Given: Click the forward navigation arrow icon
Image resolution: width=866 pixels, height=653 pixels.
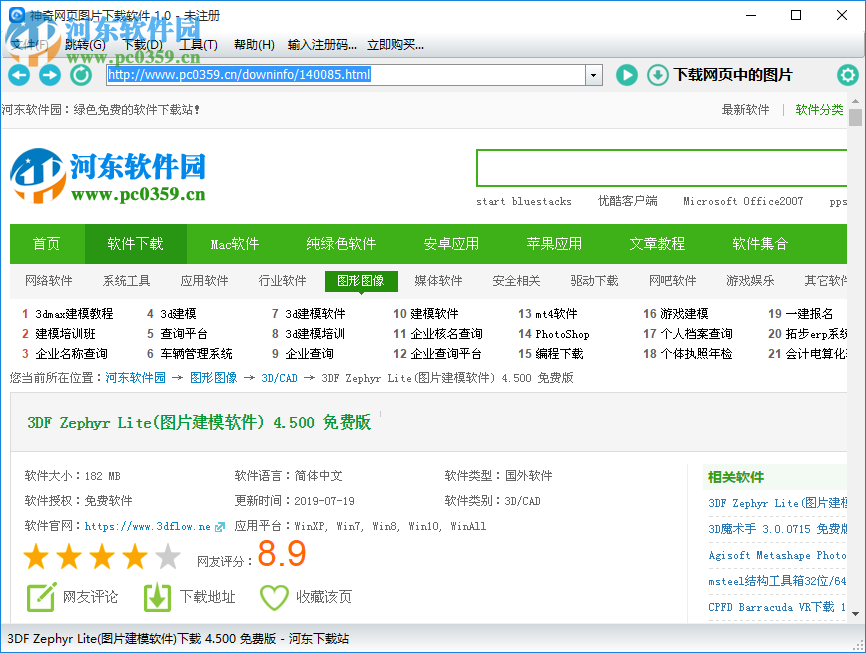Looking at the screenshot, I should click(x=49, y=75).
